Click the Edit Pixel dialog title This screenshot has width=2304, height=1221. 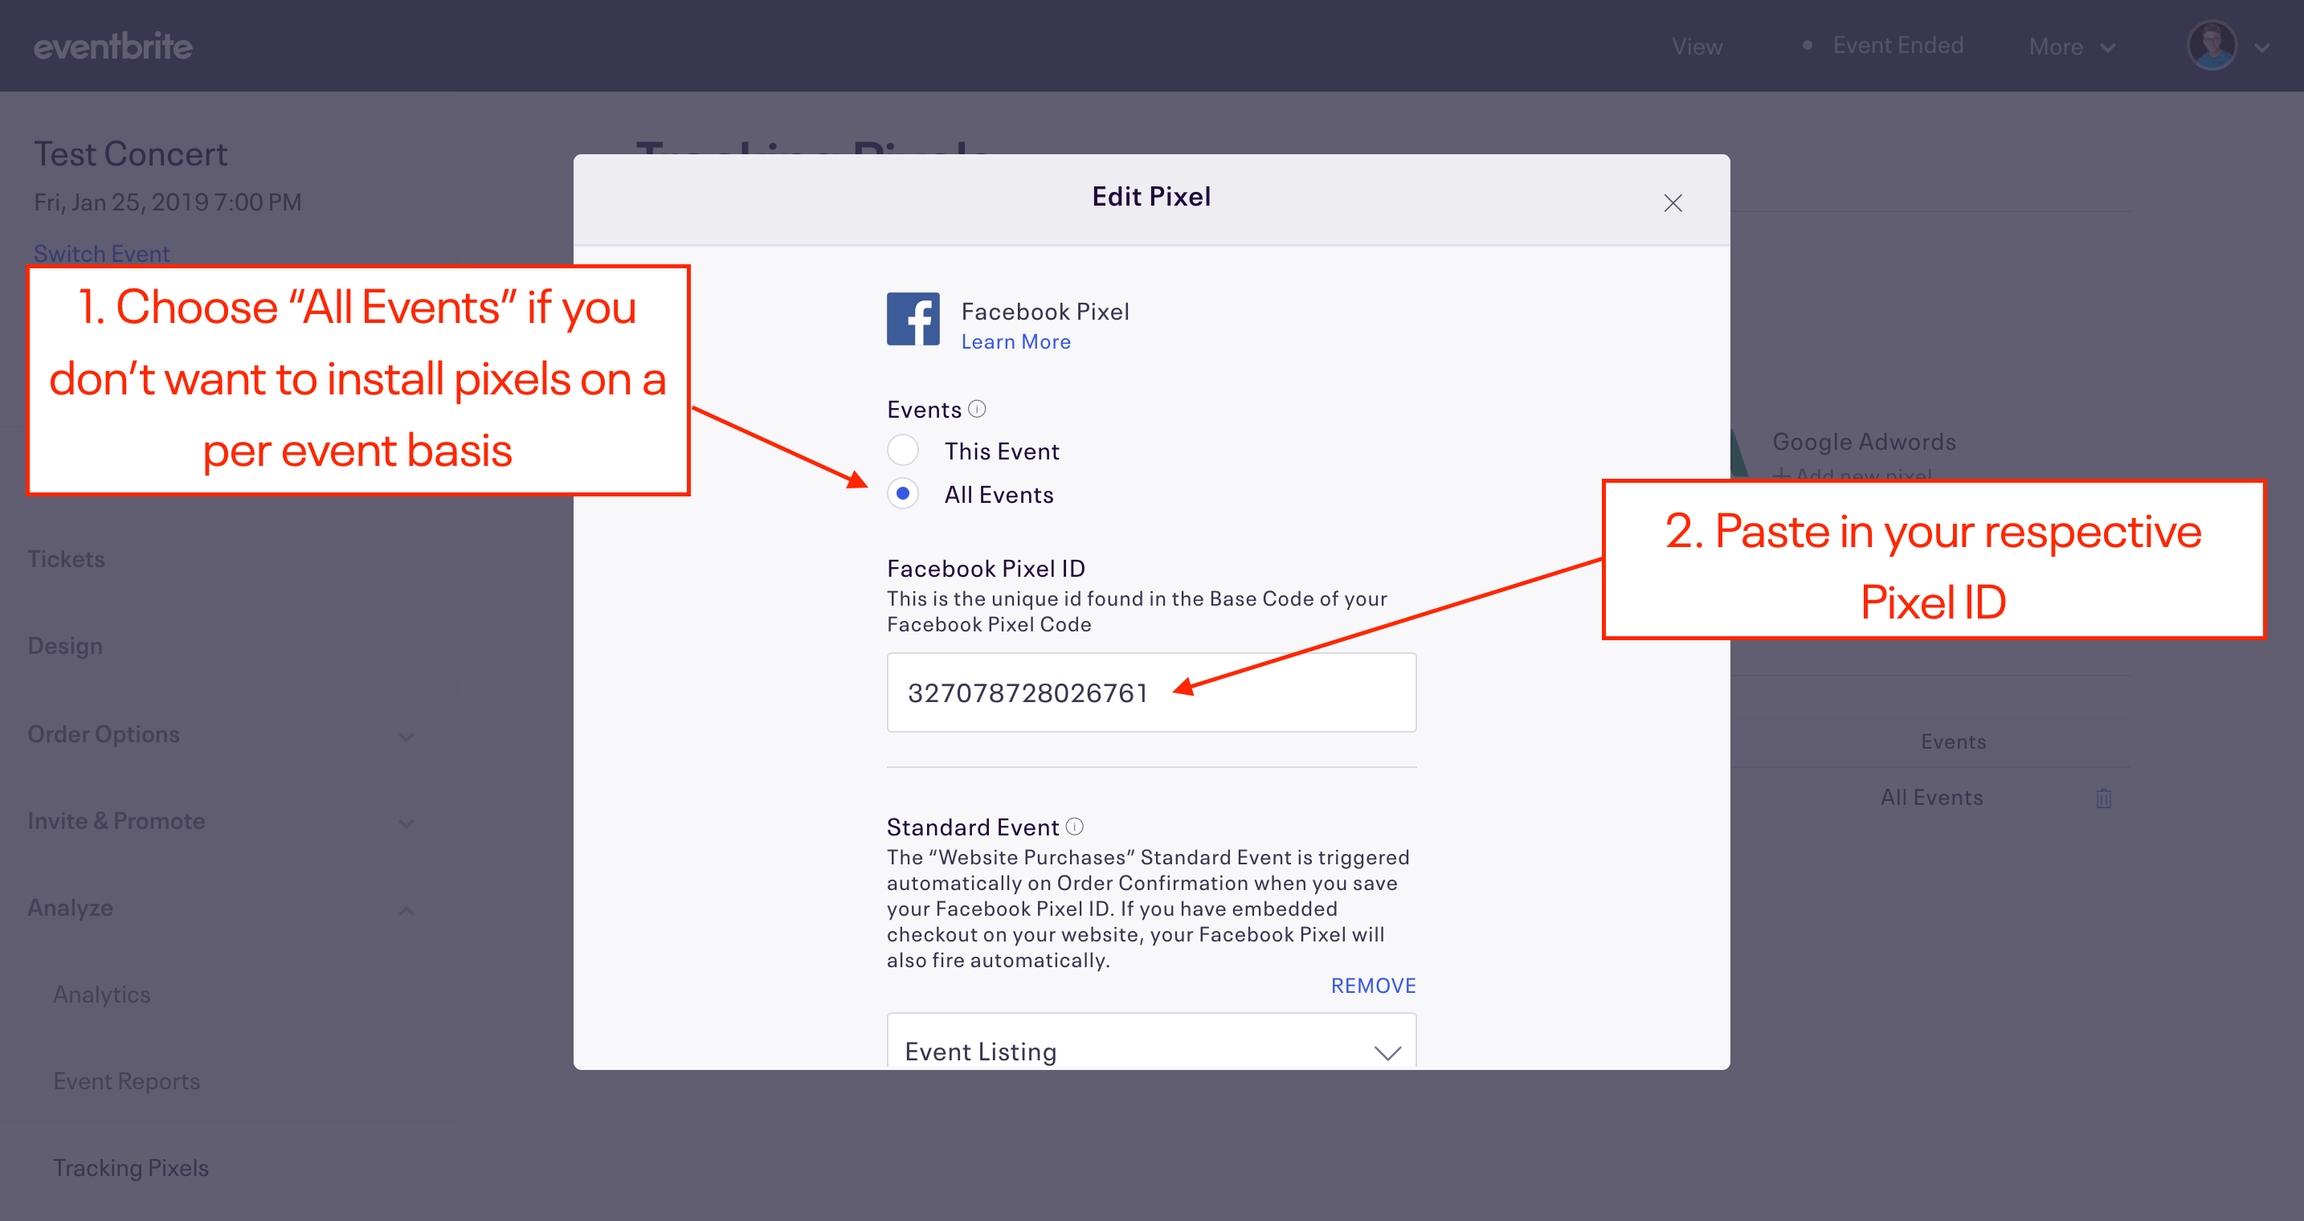(1151, 197)
